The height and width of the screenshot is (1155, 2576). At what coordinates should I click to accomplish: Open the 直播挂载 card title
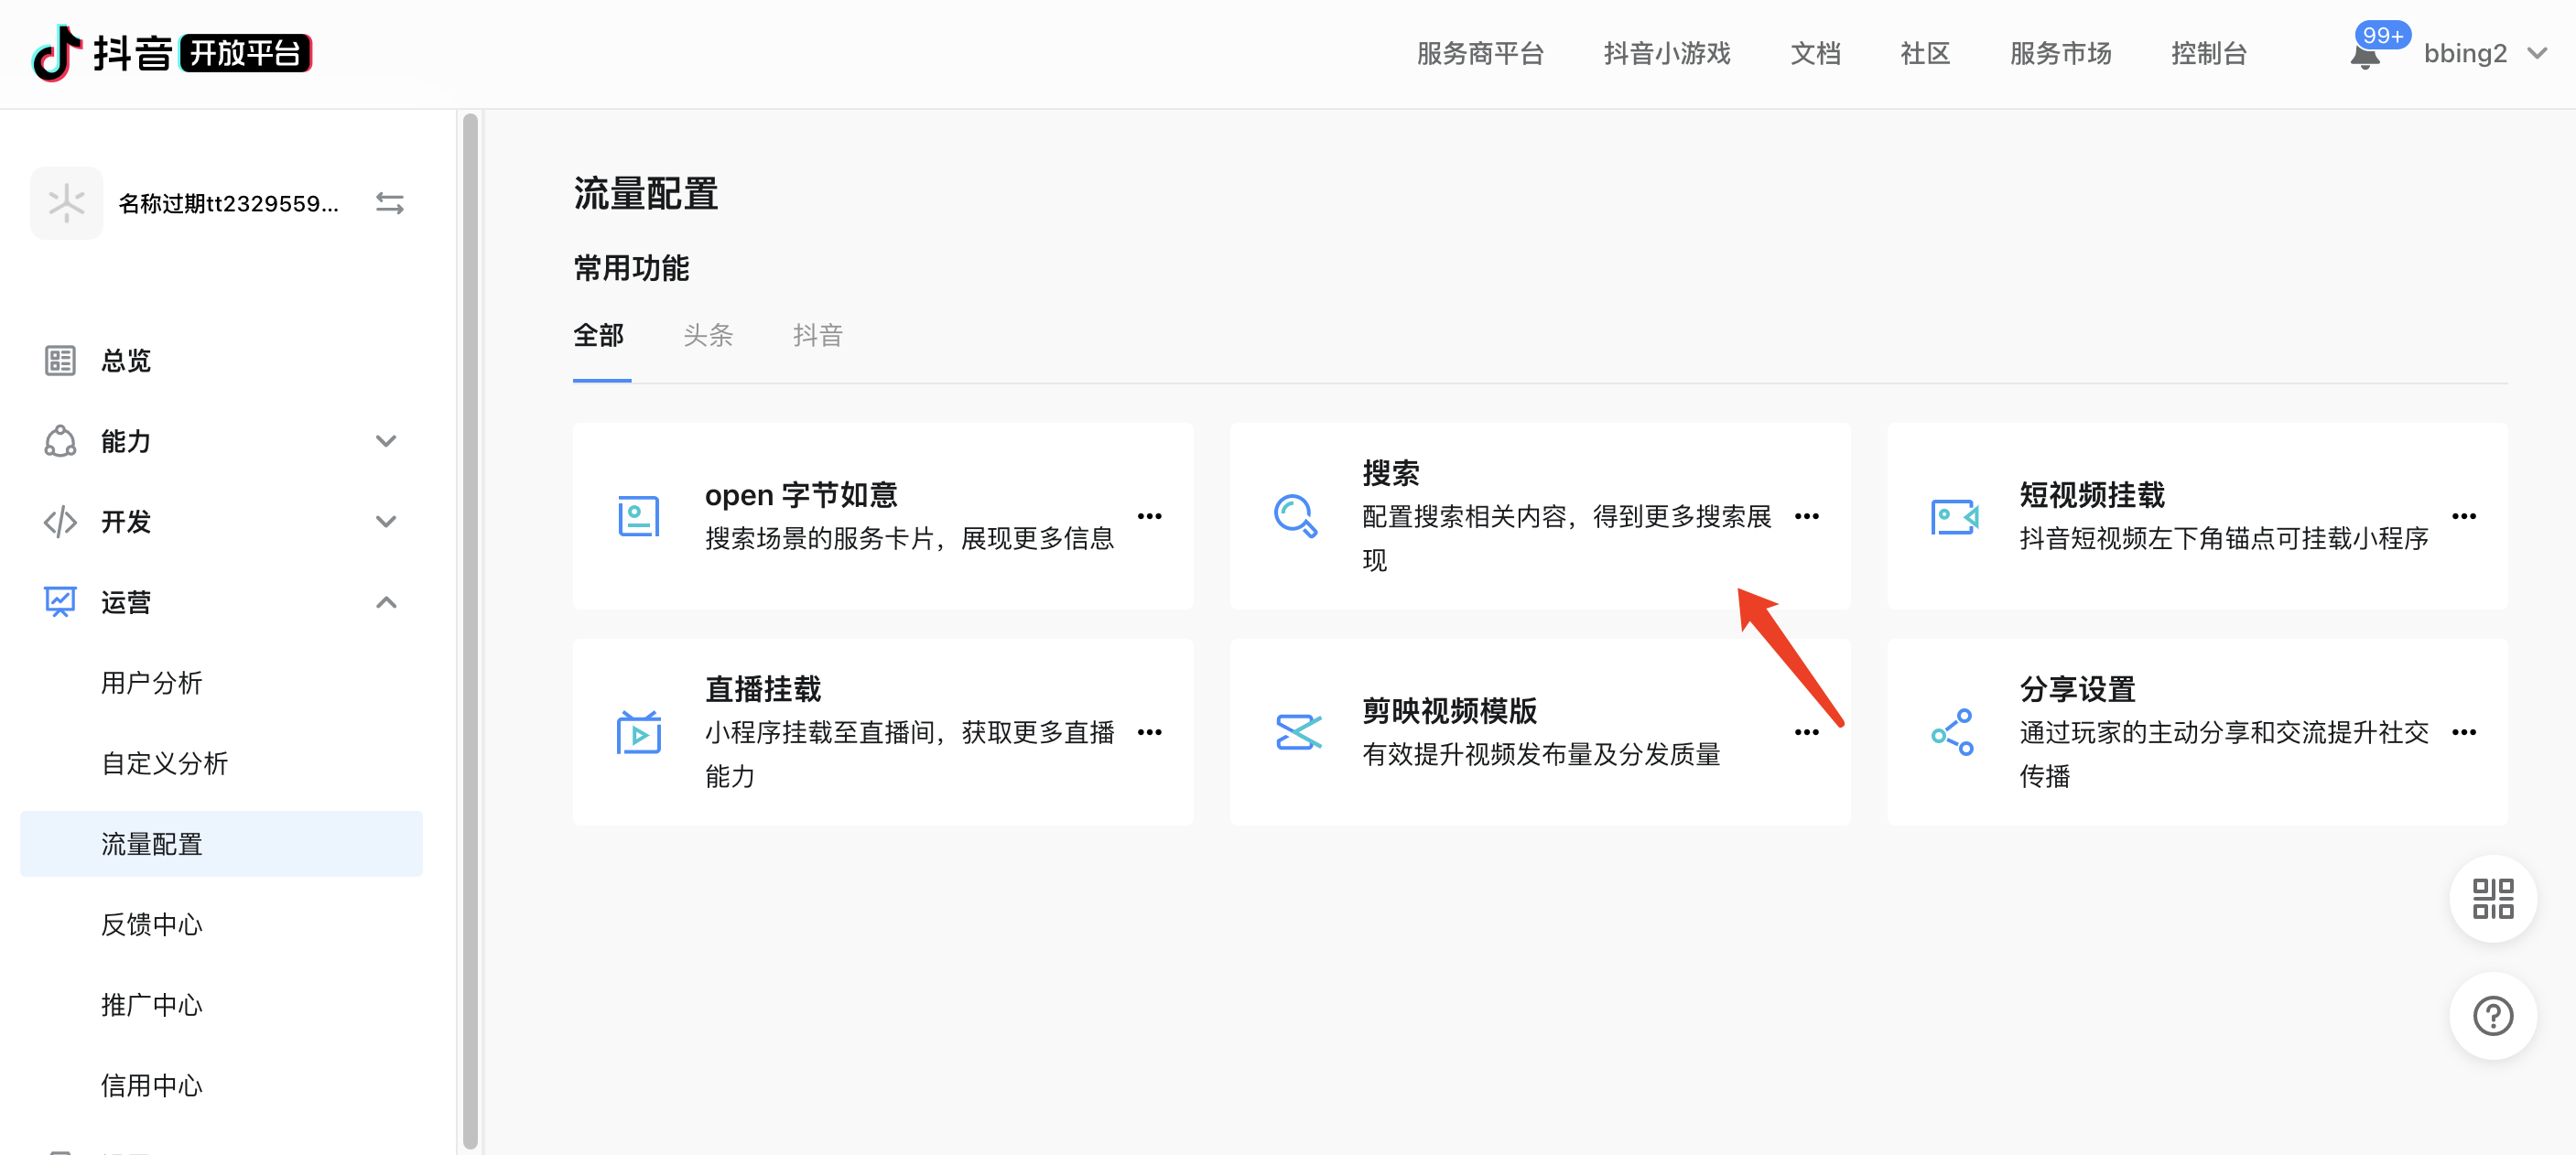click(763, 689)
